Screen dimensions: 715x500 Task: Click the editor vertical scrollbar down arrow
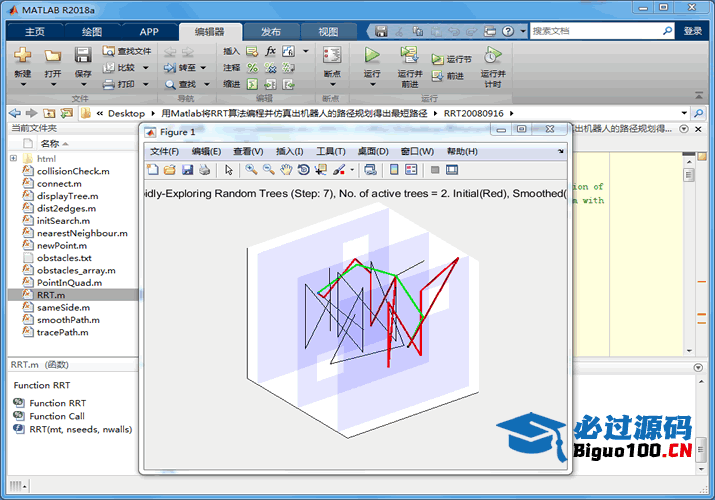coord(689,351)
